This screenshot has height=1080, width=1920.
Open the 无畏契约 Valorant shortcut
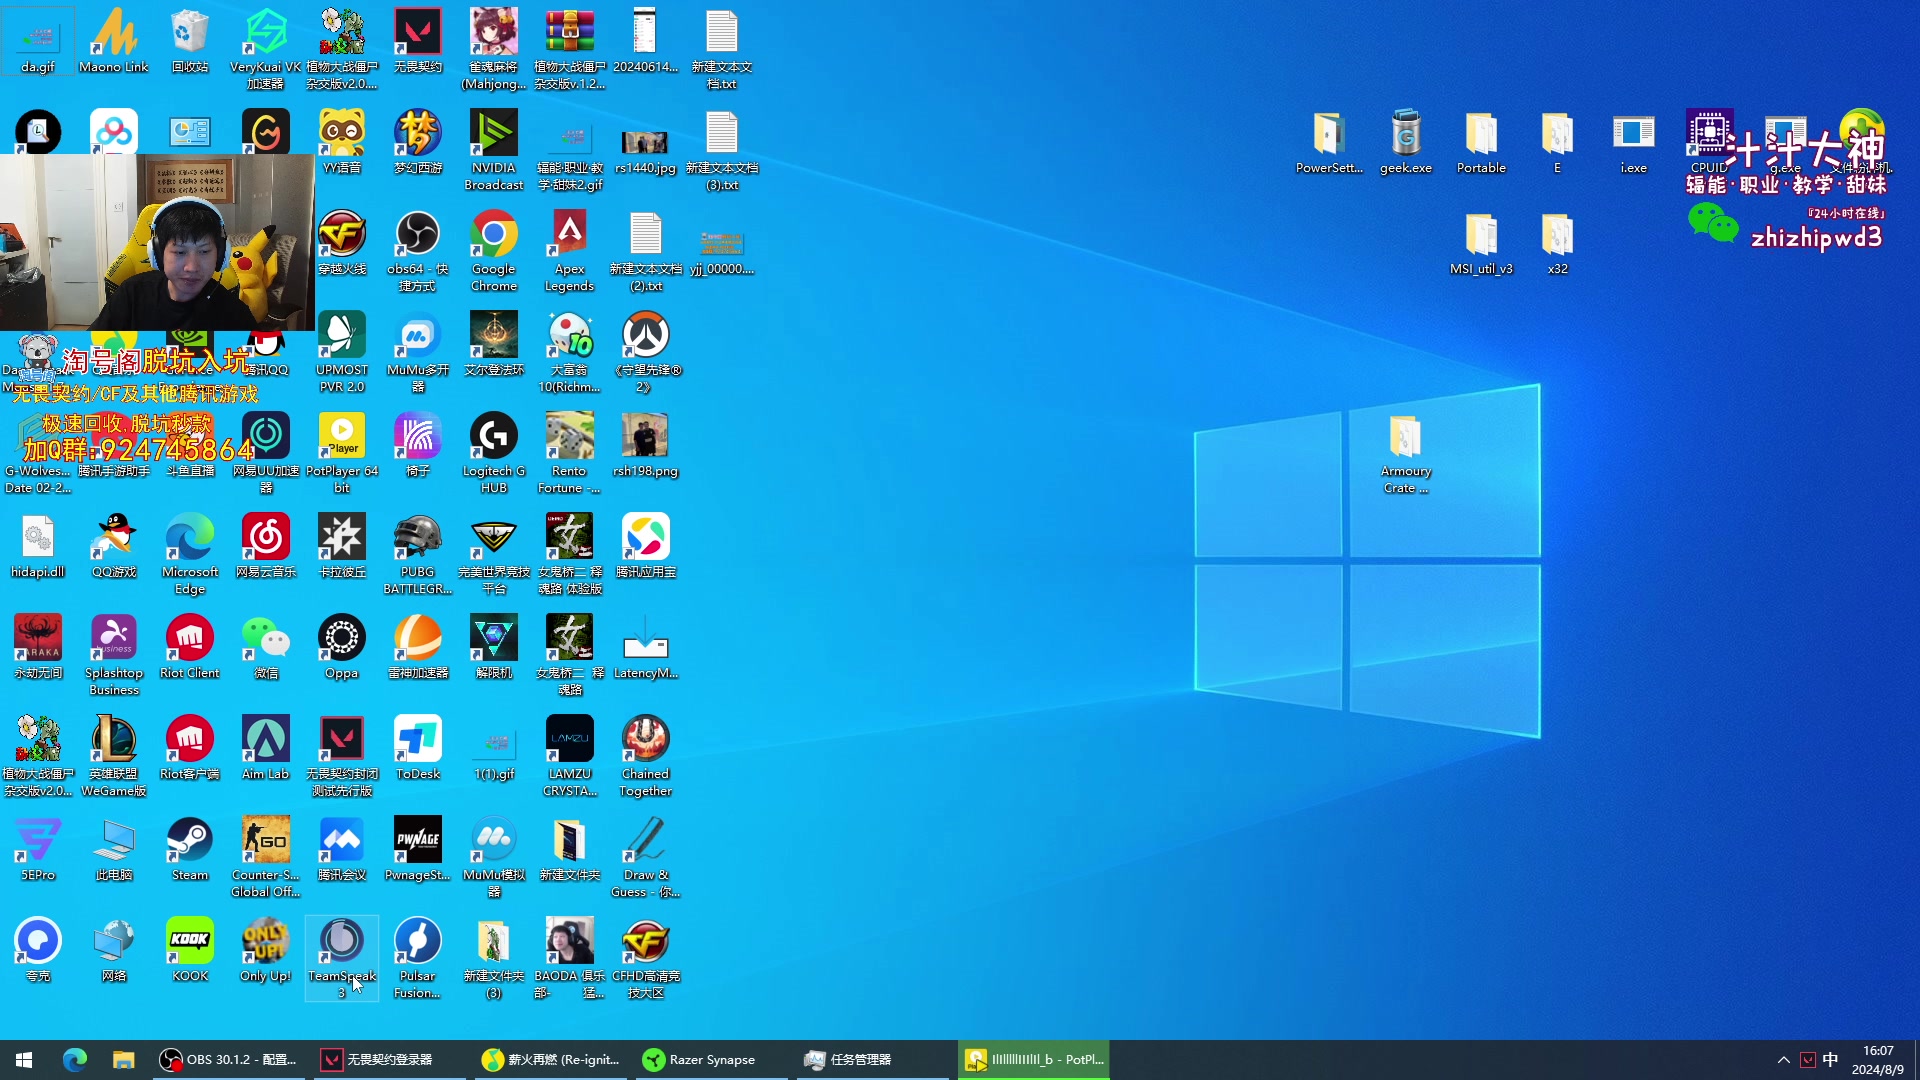point(418,41)
